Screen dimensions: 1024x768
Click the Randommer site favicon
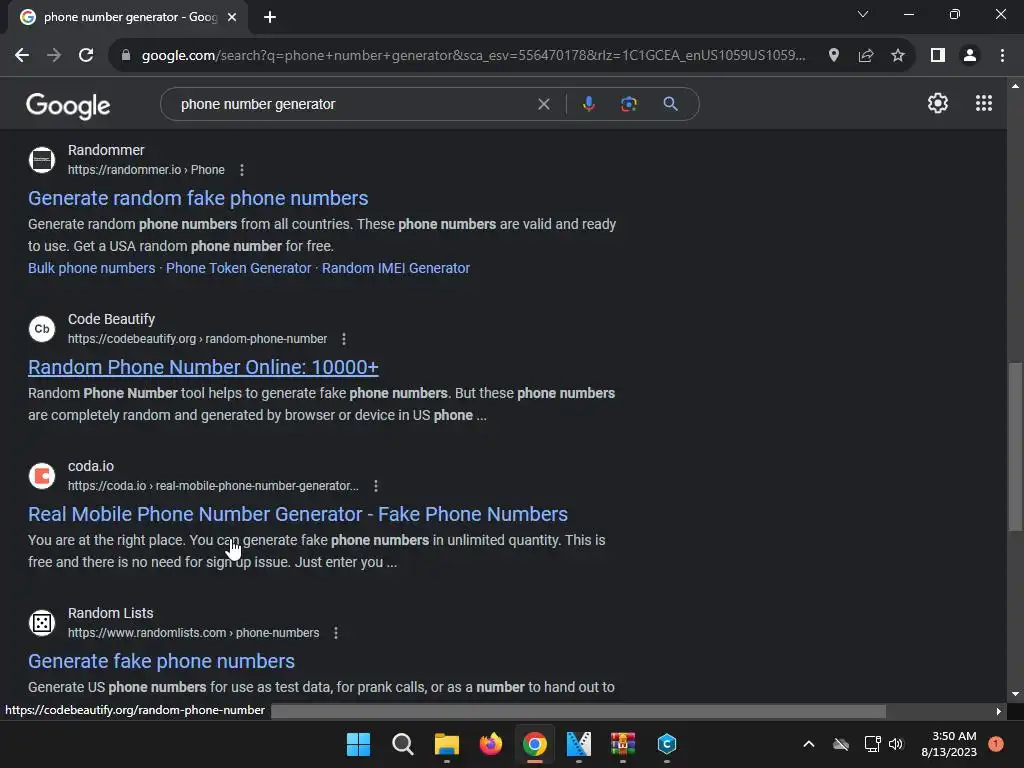[x=42, y=160]
